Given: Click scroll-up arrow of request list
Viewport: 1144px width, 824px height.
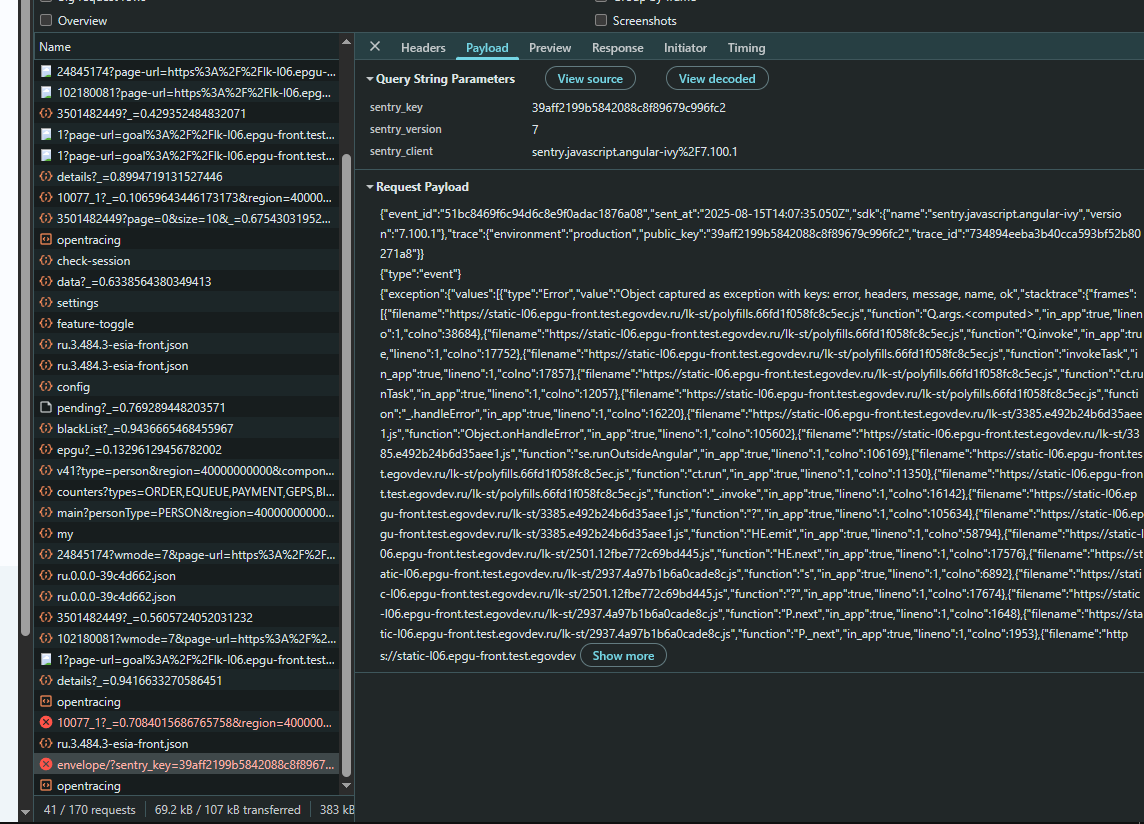Looking at the screenshot, I should [347, 43].
